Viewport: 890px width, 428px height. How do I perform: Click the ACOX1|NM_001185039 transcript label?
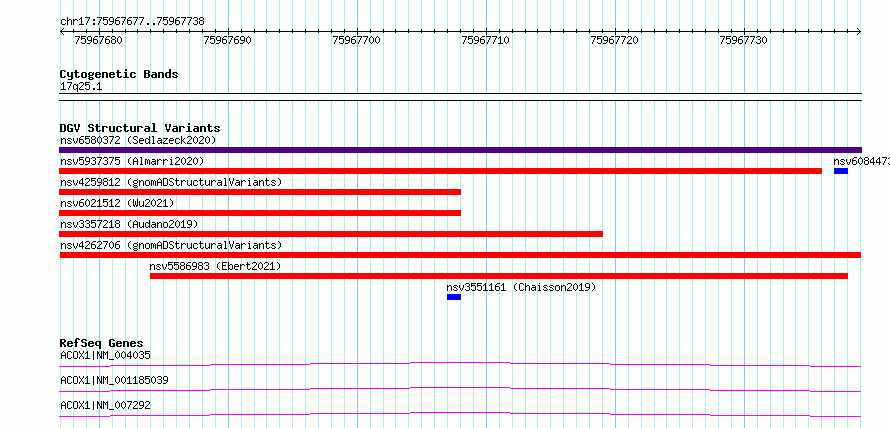(114, 380)
